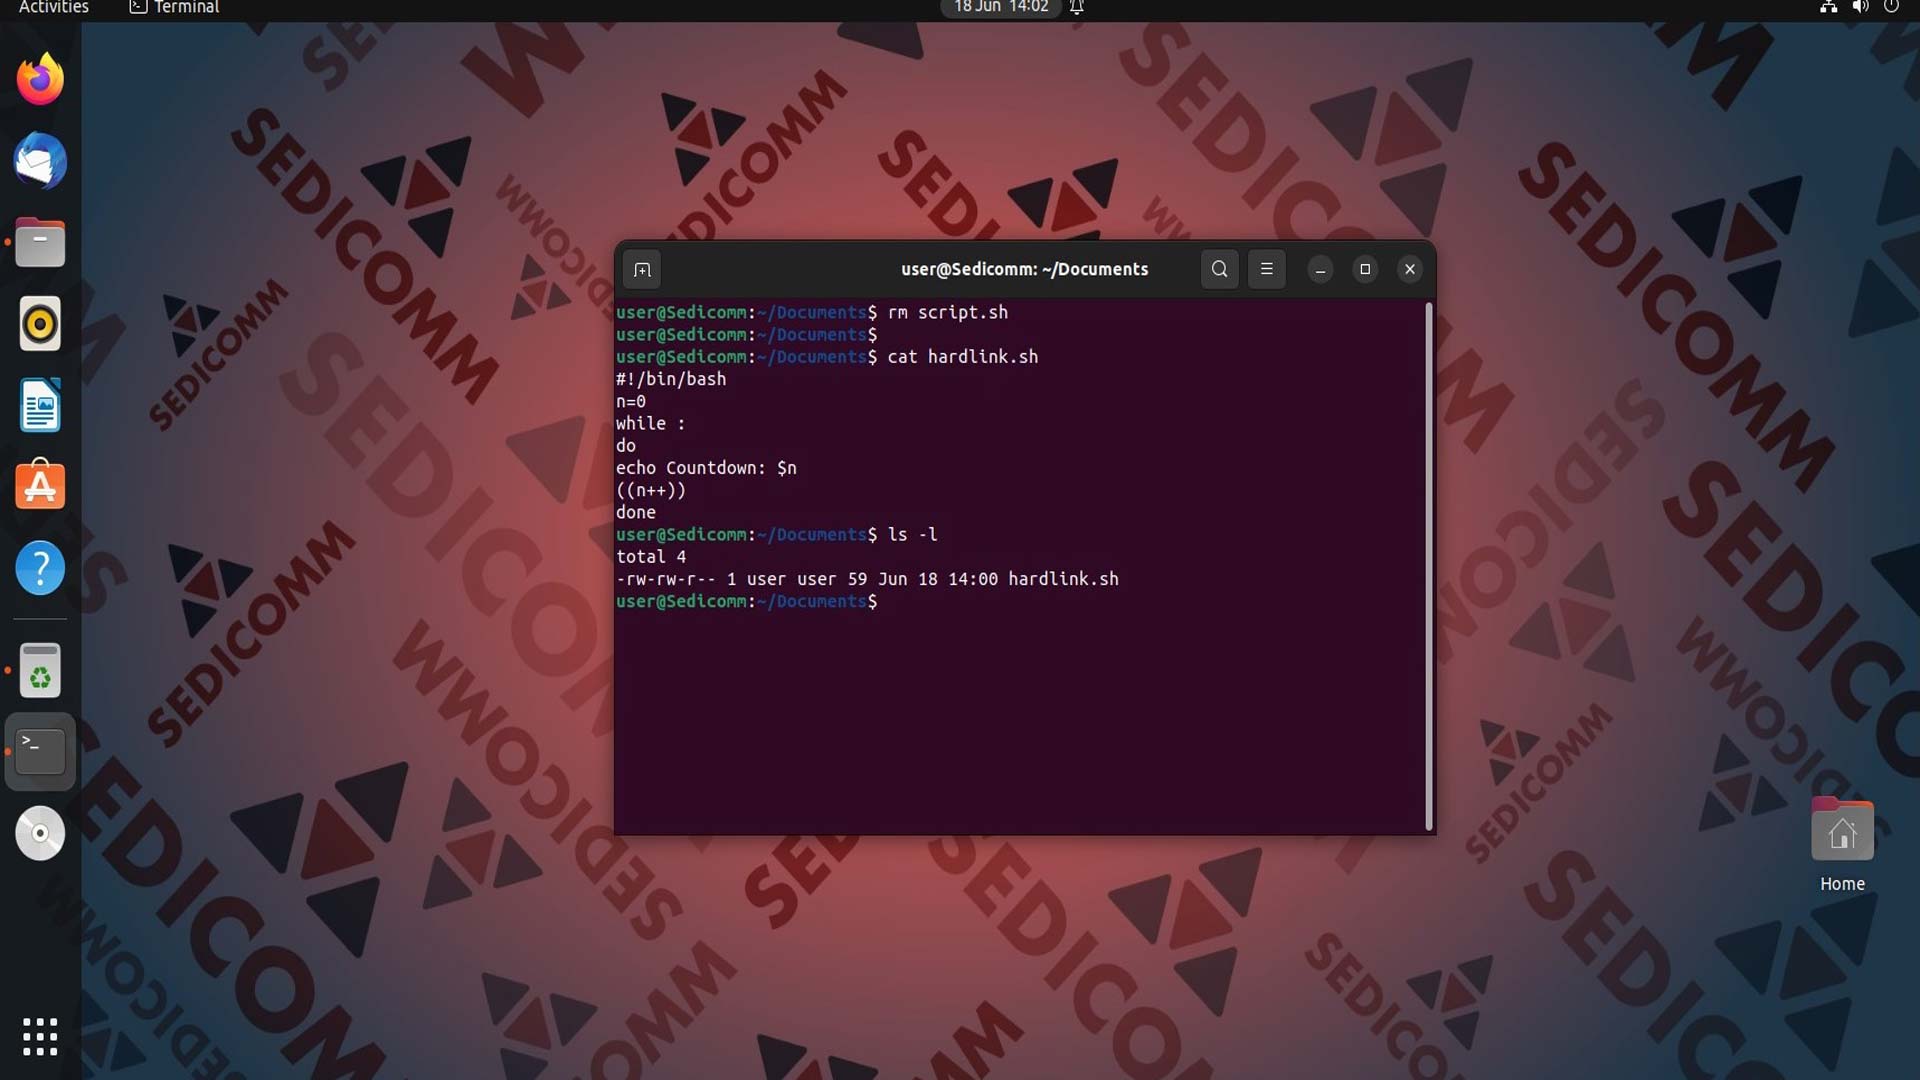Screen dimensions: 1920x1080
Task: Click the terminal title 'user@Sedicomm: ~/Documents'
Action: point(1024,270)
